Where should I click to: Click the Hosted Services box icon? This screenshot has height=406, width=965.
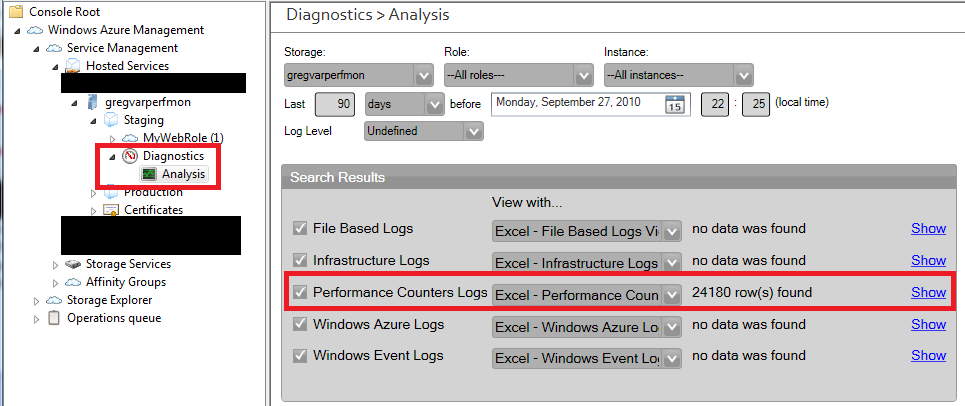coord(73,65)
